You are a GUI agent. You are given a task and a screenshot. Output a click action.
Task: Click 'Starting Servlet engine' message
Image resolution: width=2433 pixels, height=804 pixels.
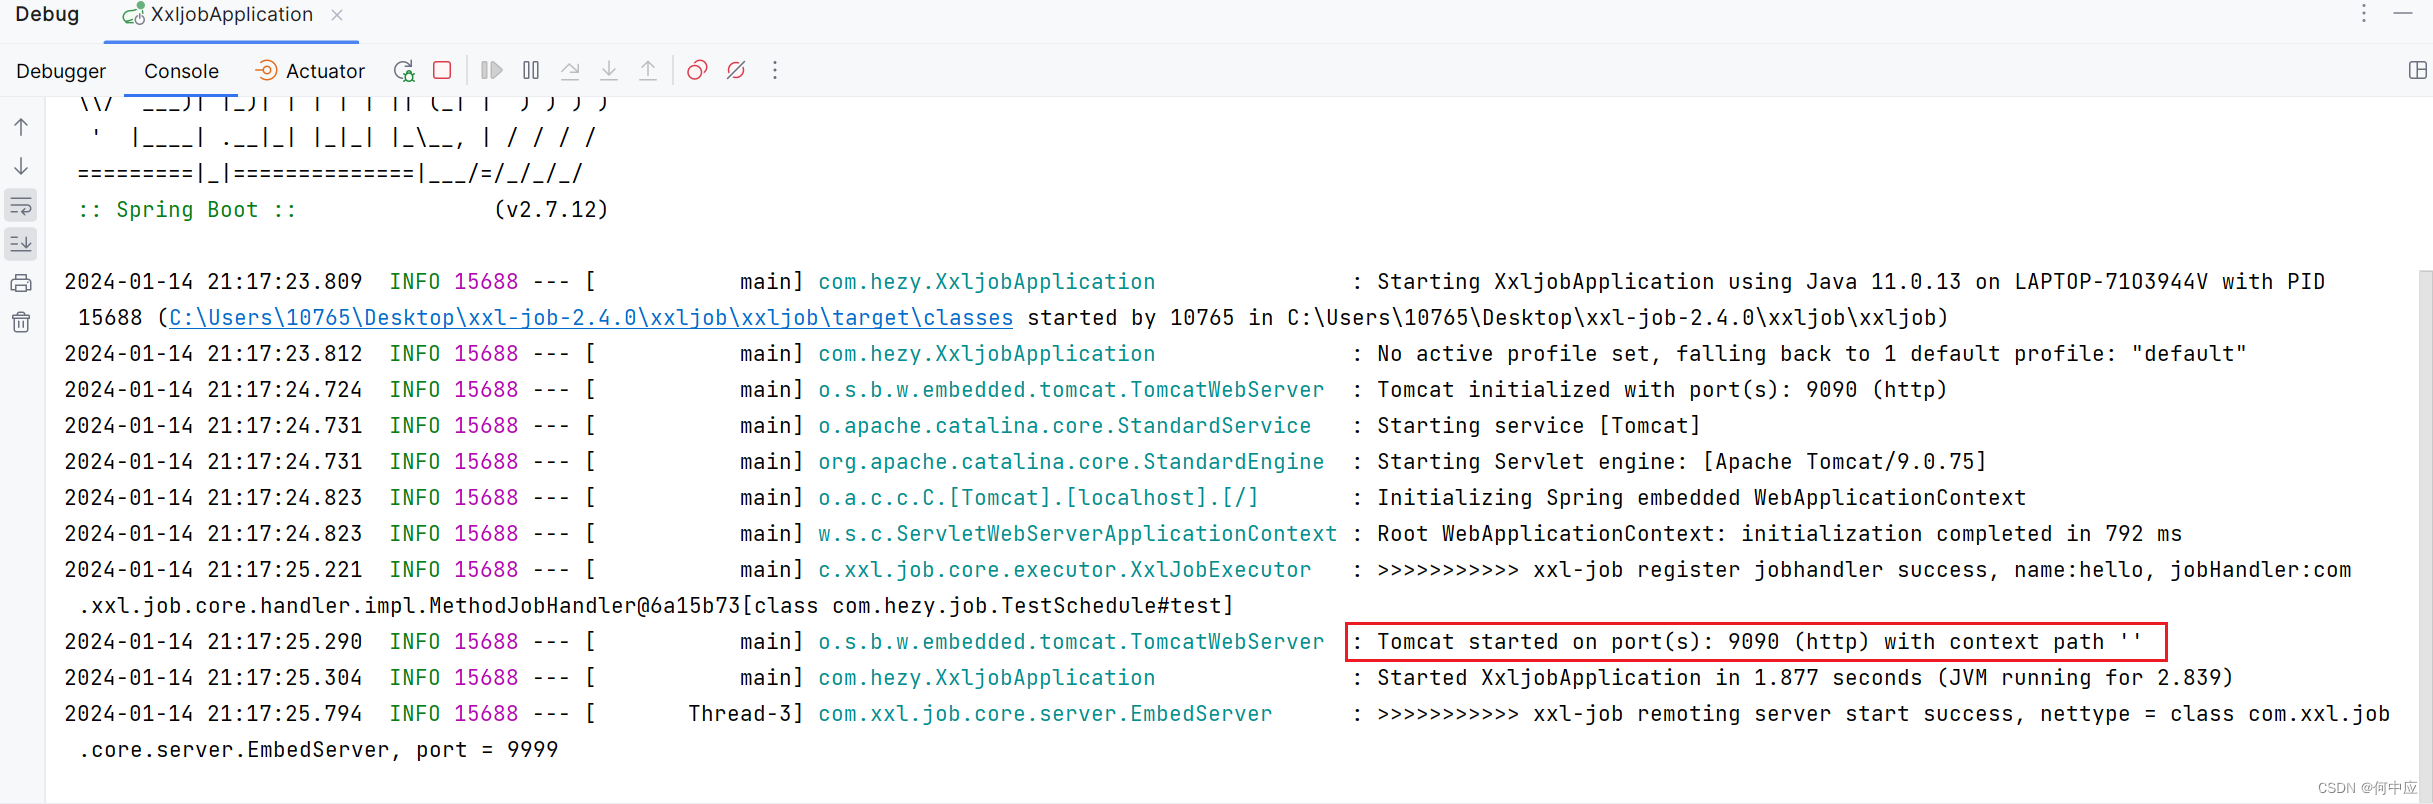[1682, 462]
